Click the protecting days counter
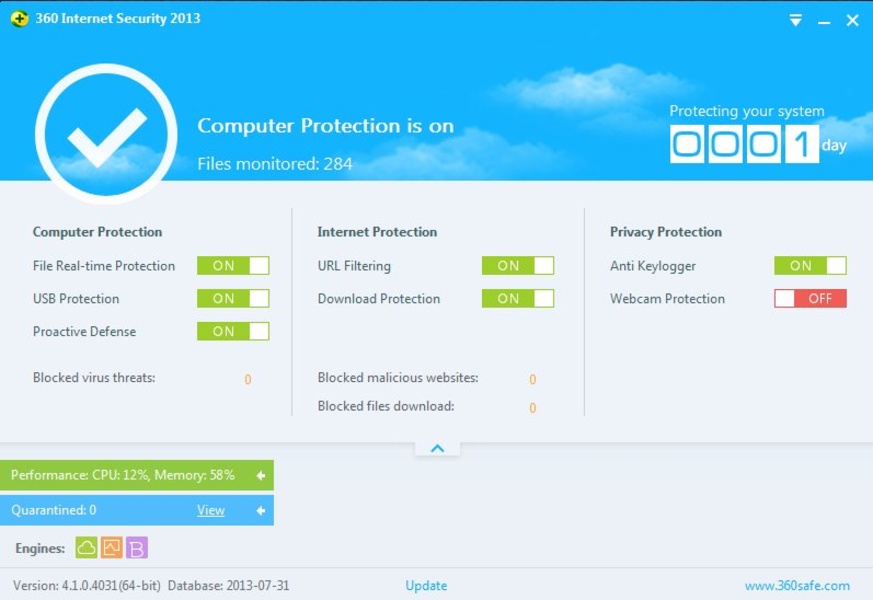The width and height of the screenshot is (873, 600). (744, 144)
